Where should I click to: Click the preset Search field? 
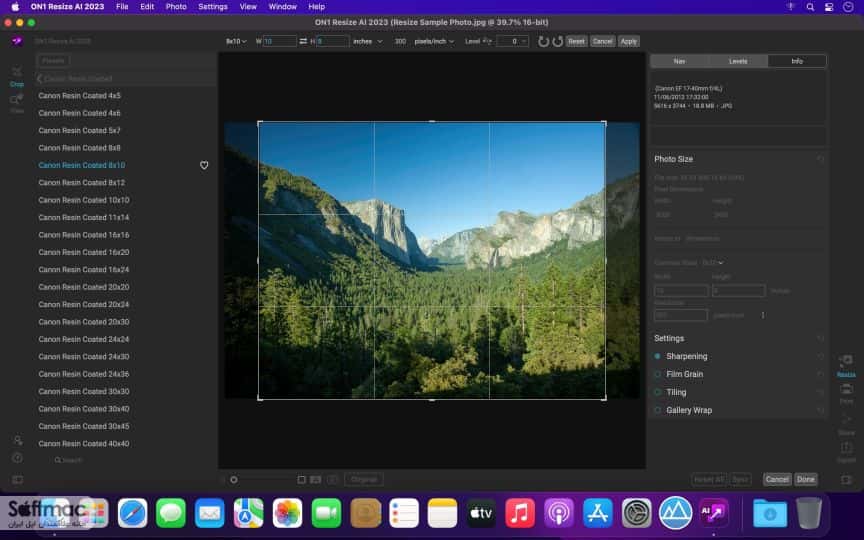pyautogui.click(x=69, y=460)
